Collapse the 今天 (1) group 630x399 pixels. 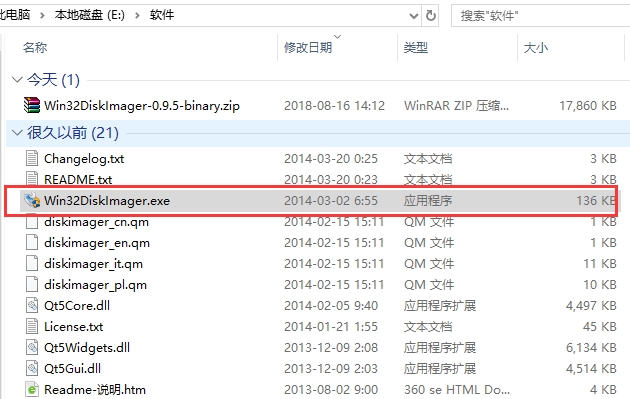click(x=17, y=80)
